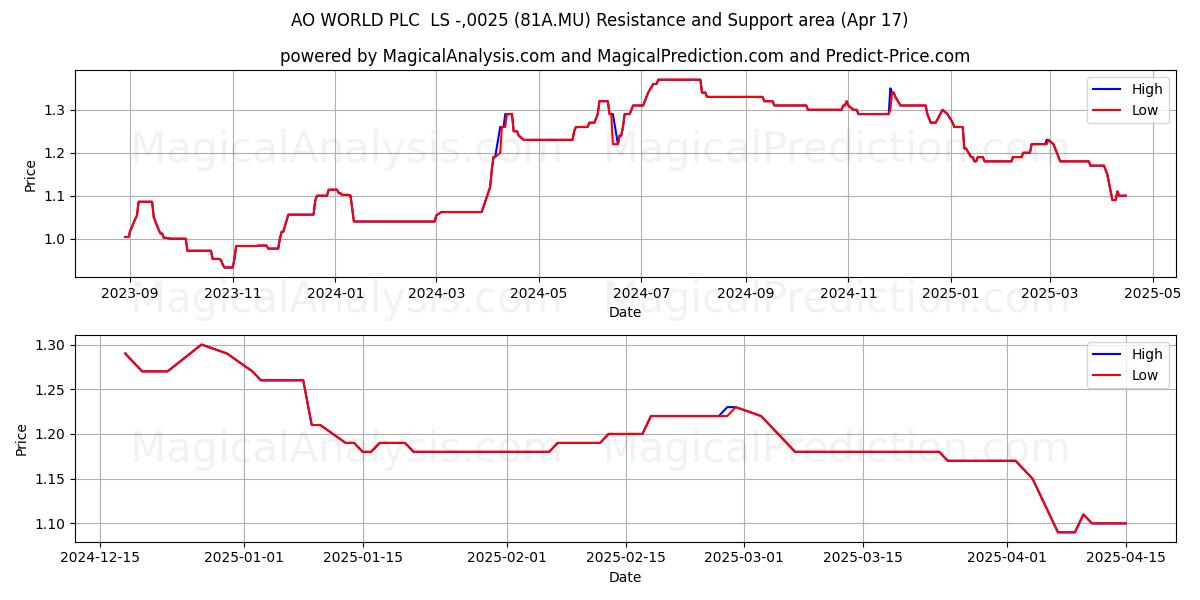
Task: Click the '2025-02-01' date tick
Action: [x=505, y=558]
